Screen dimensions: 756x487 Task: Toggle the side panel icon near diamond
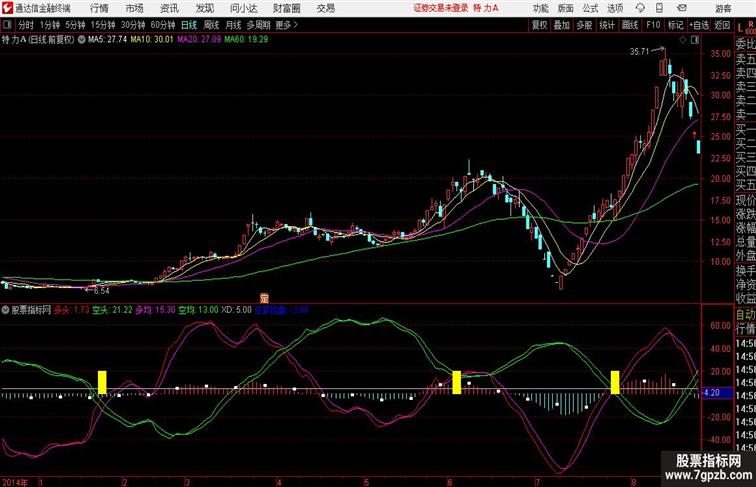point(695,40)
